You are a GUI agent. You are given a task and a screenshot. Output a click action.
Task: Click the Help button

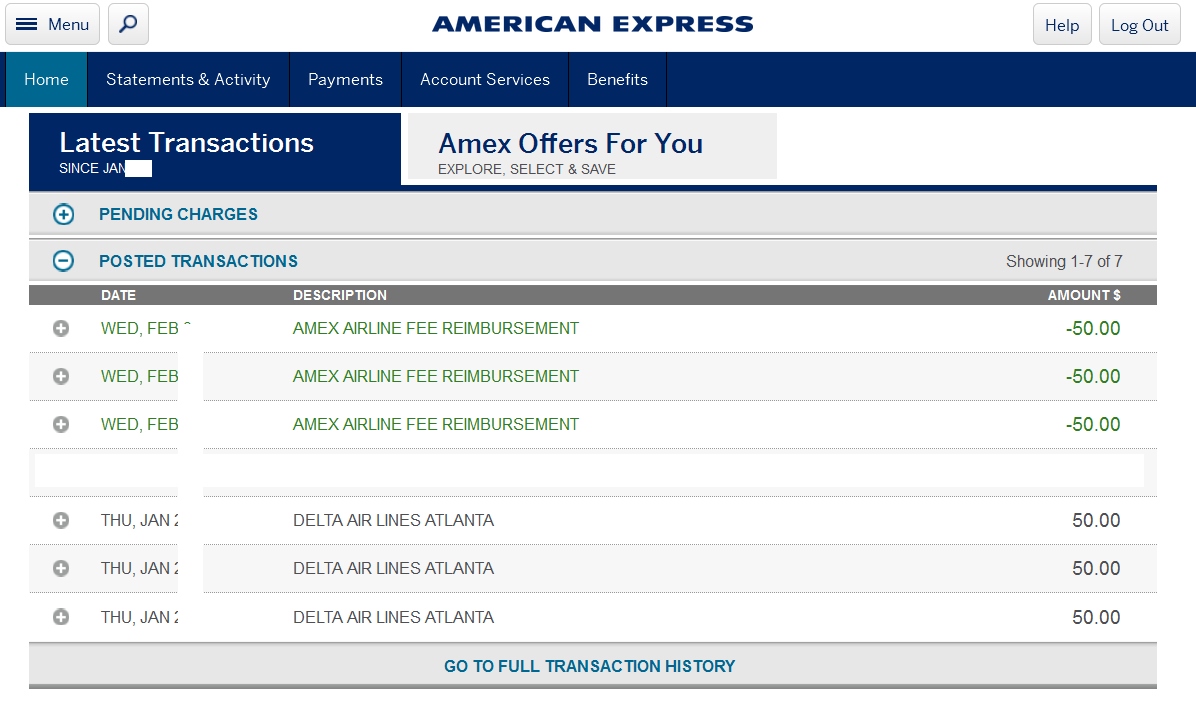[x=1062, y=25]
